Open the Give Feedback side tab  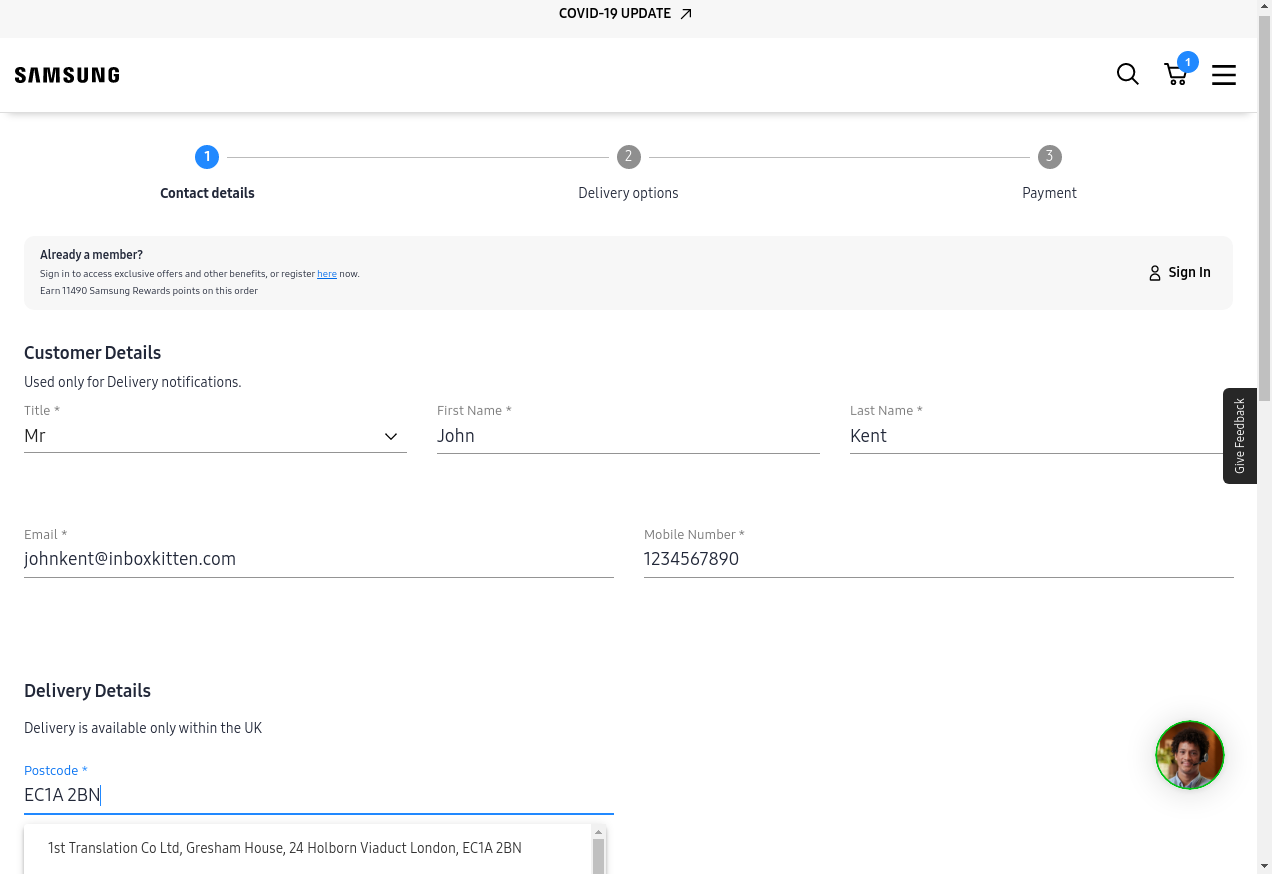[x=1239, y=436]
